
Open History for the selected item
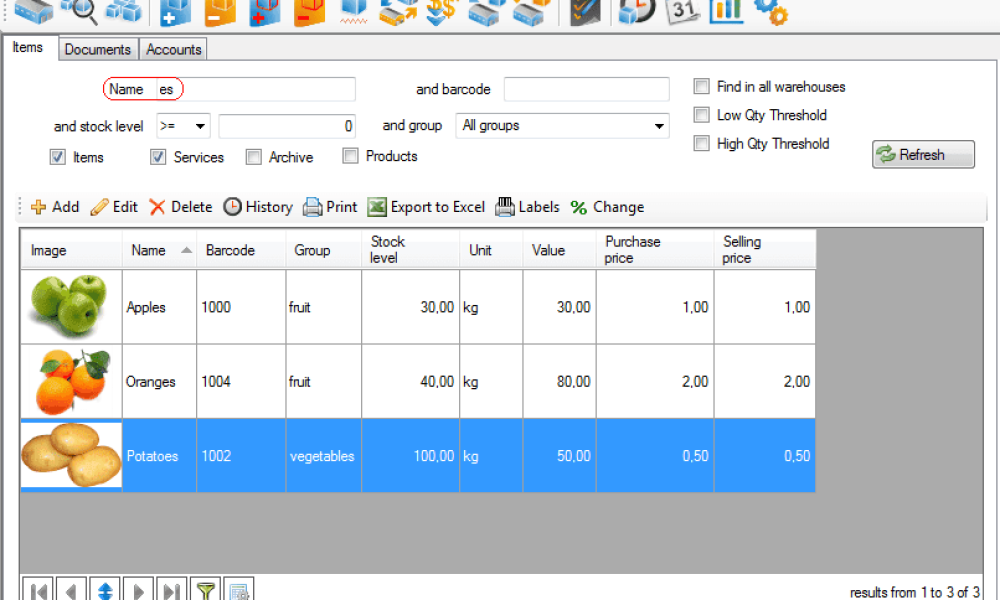coord(258,207)
